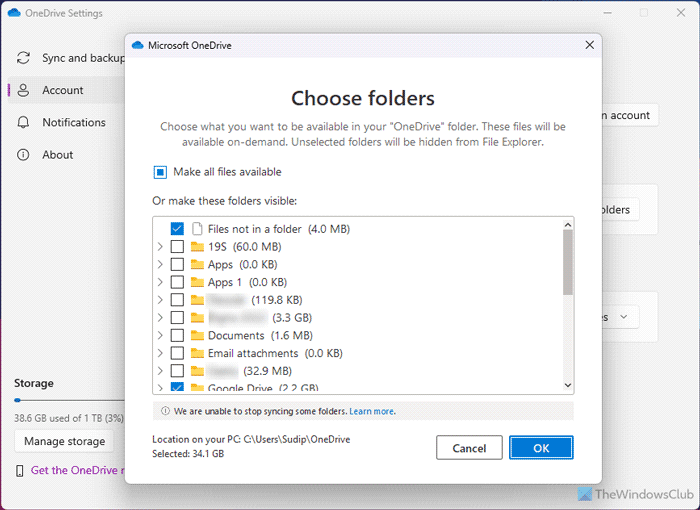Click the Microsoft OneDrive cloud icon in dialog title
Image resolution: width=700 pixels, height=510 pixels.
(x=138, y=44)
